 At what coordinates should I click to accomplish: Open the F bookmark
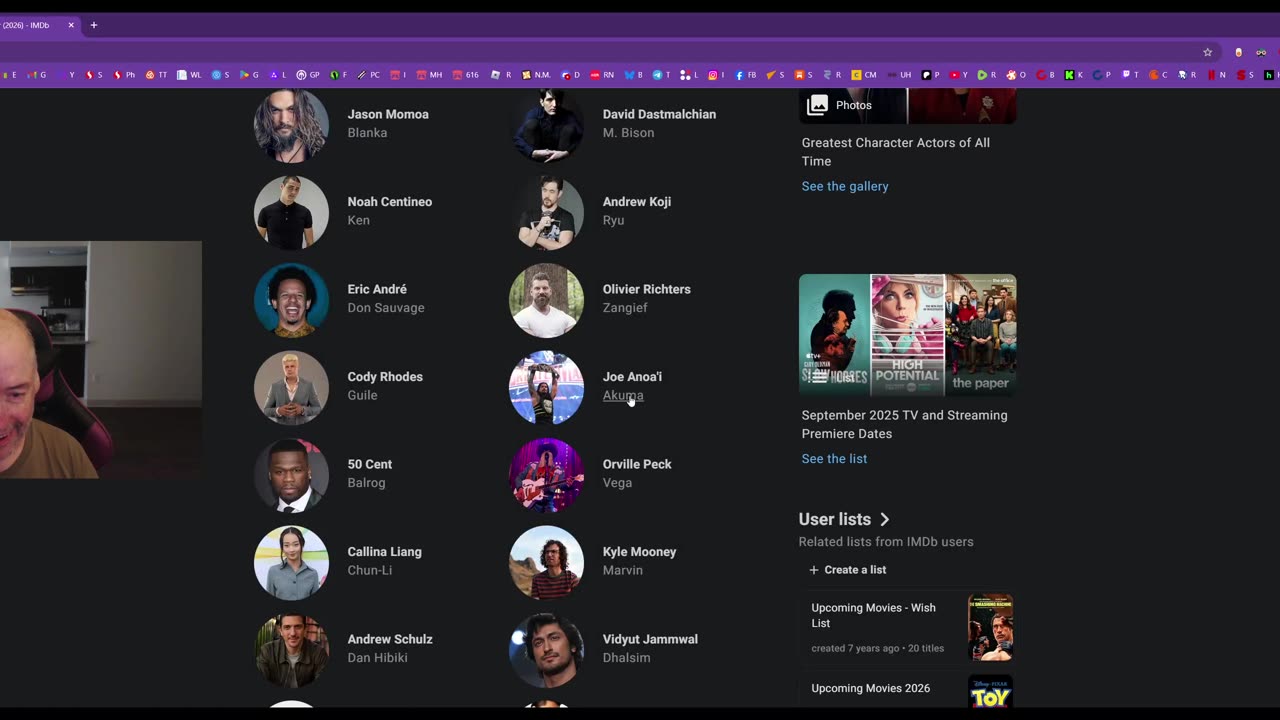click(x=339, y=75)
